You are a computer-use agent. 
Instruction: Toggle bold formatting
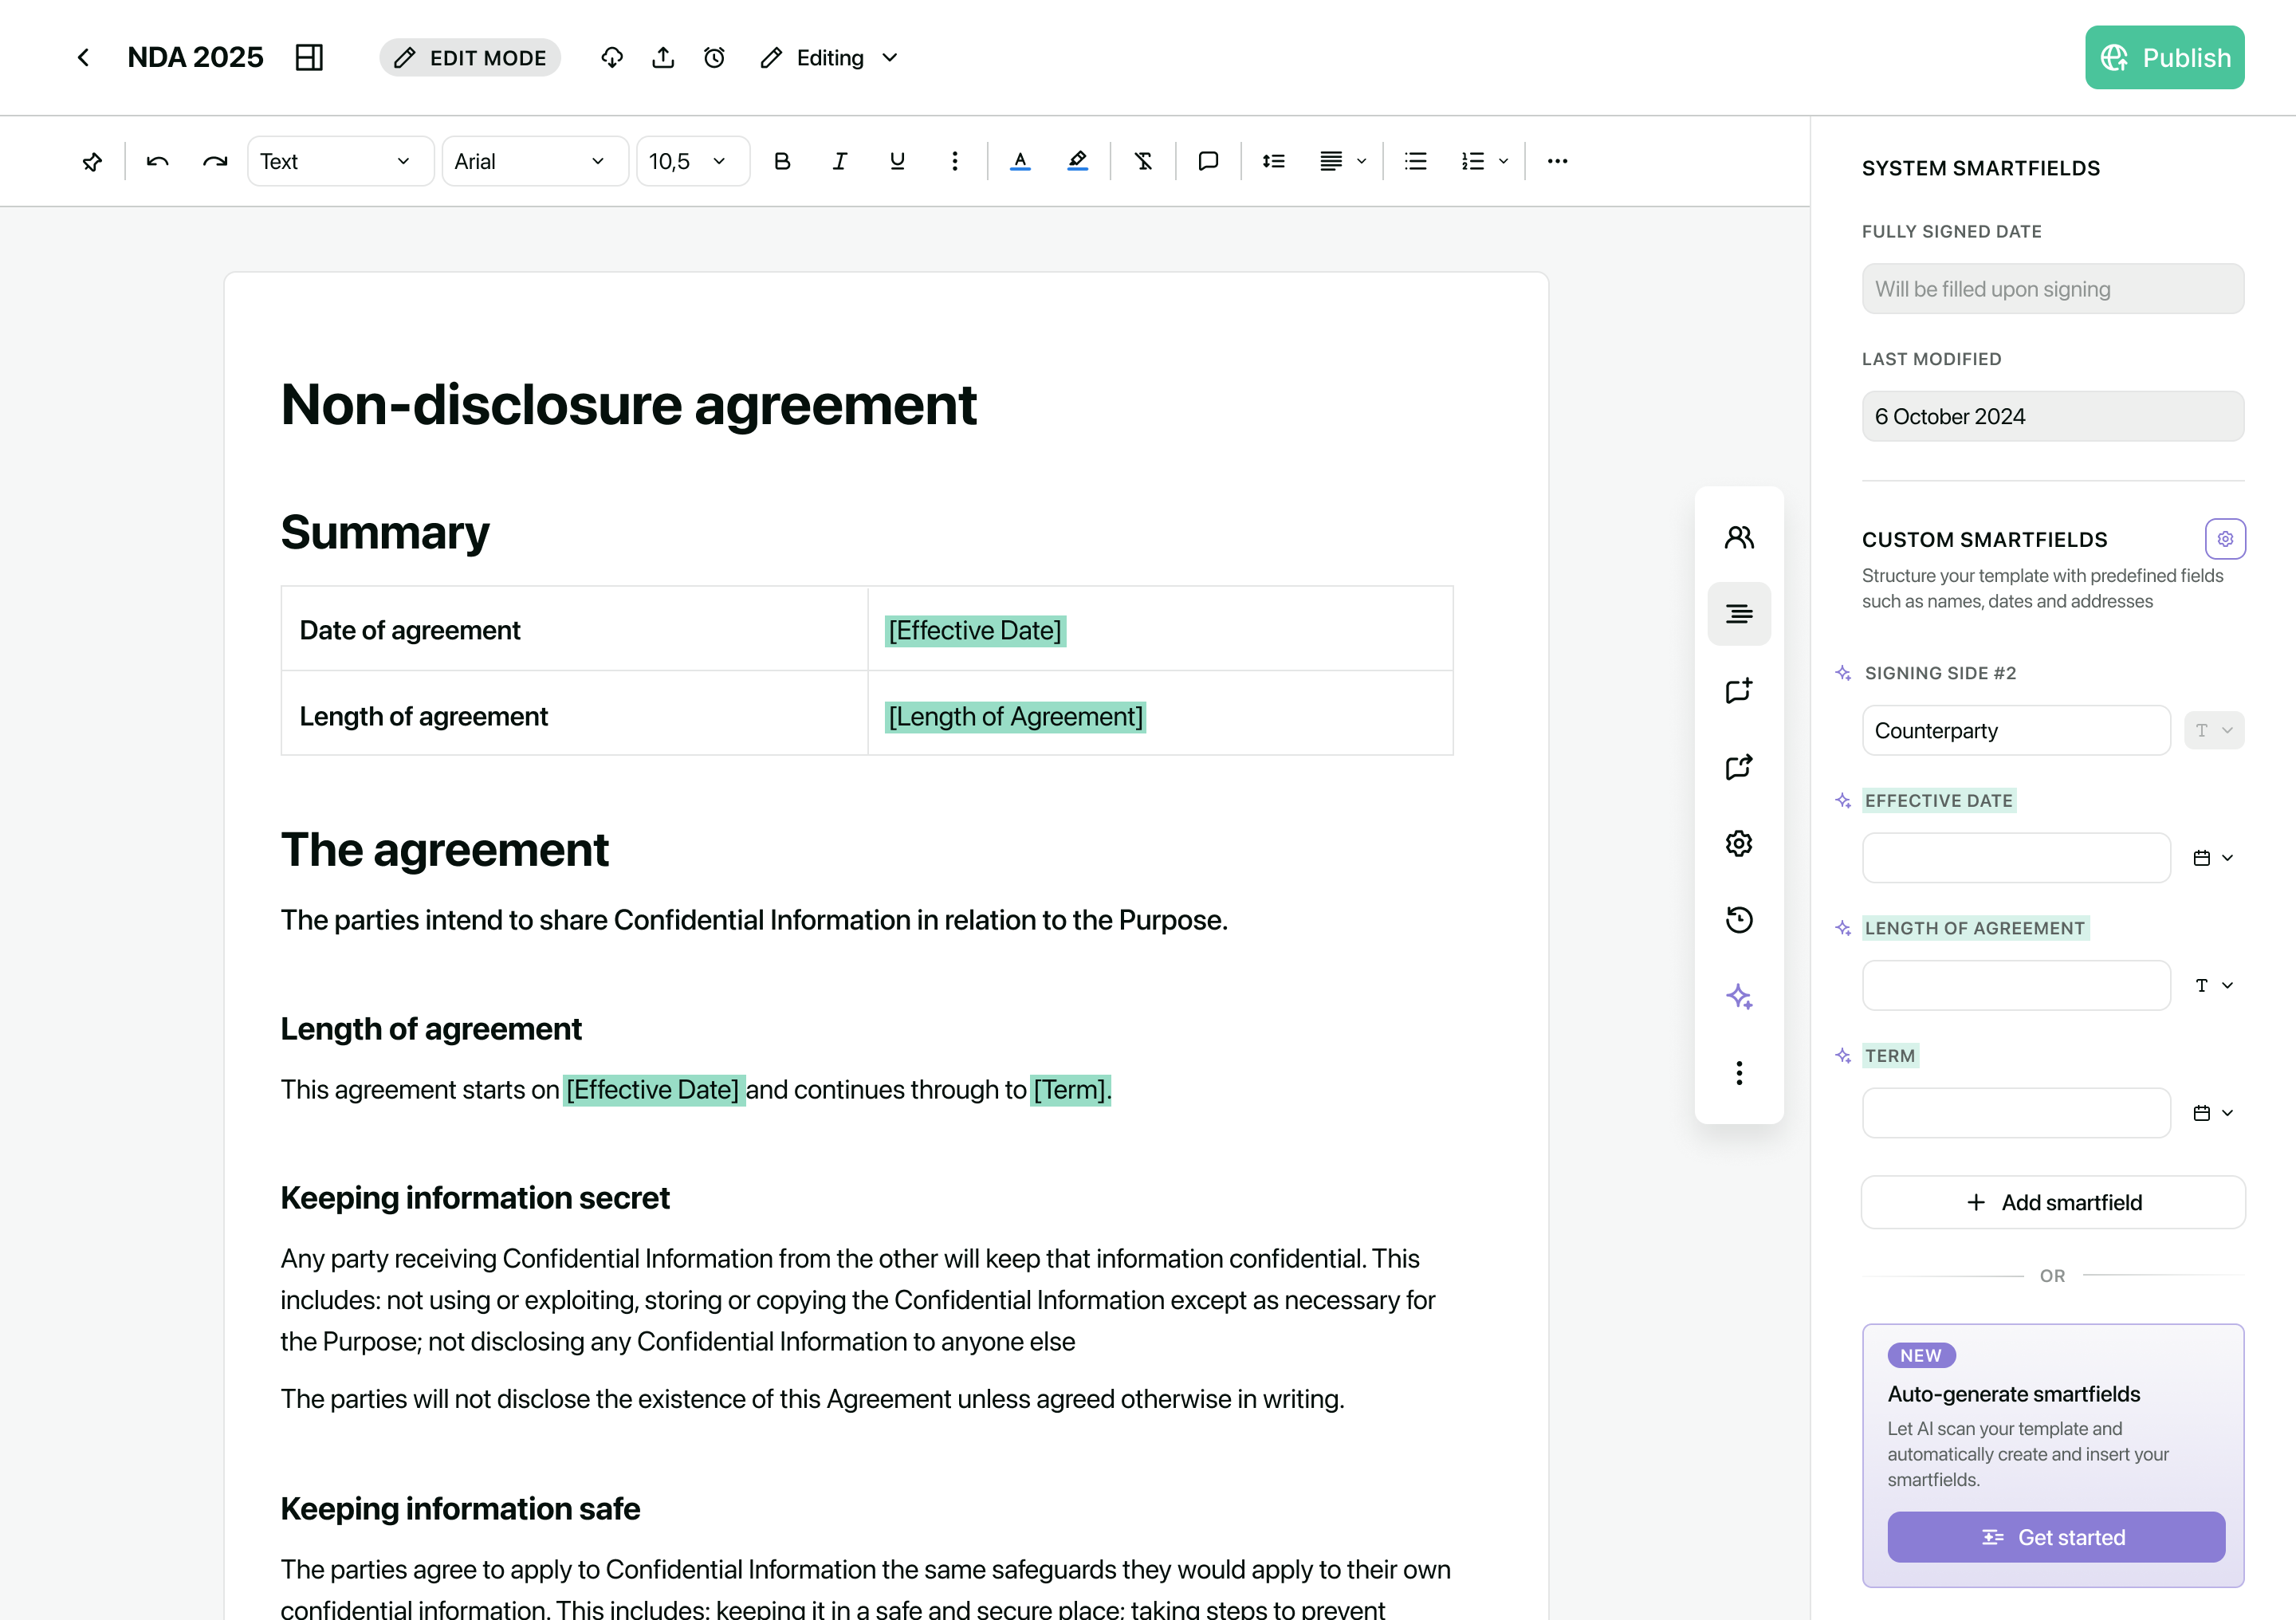782,161
